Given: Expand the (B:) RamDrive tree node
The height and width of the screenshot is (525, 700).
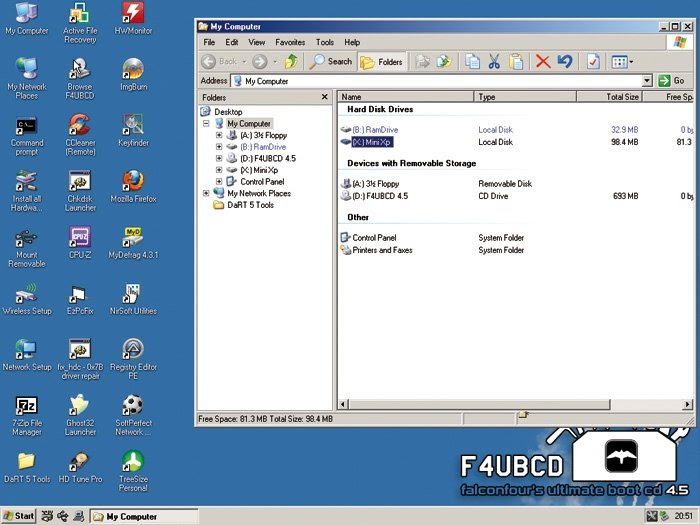Looking at the screenshot, I should pyautogui.click(x=219, y=147).
